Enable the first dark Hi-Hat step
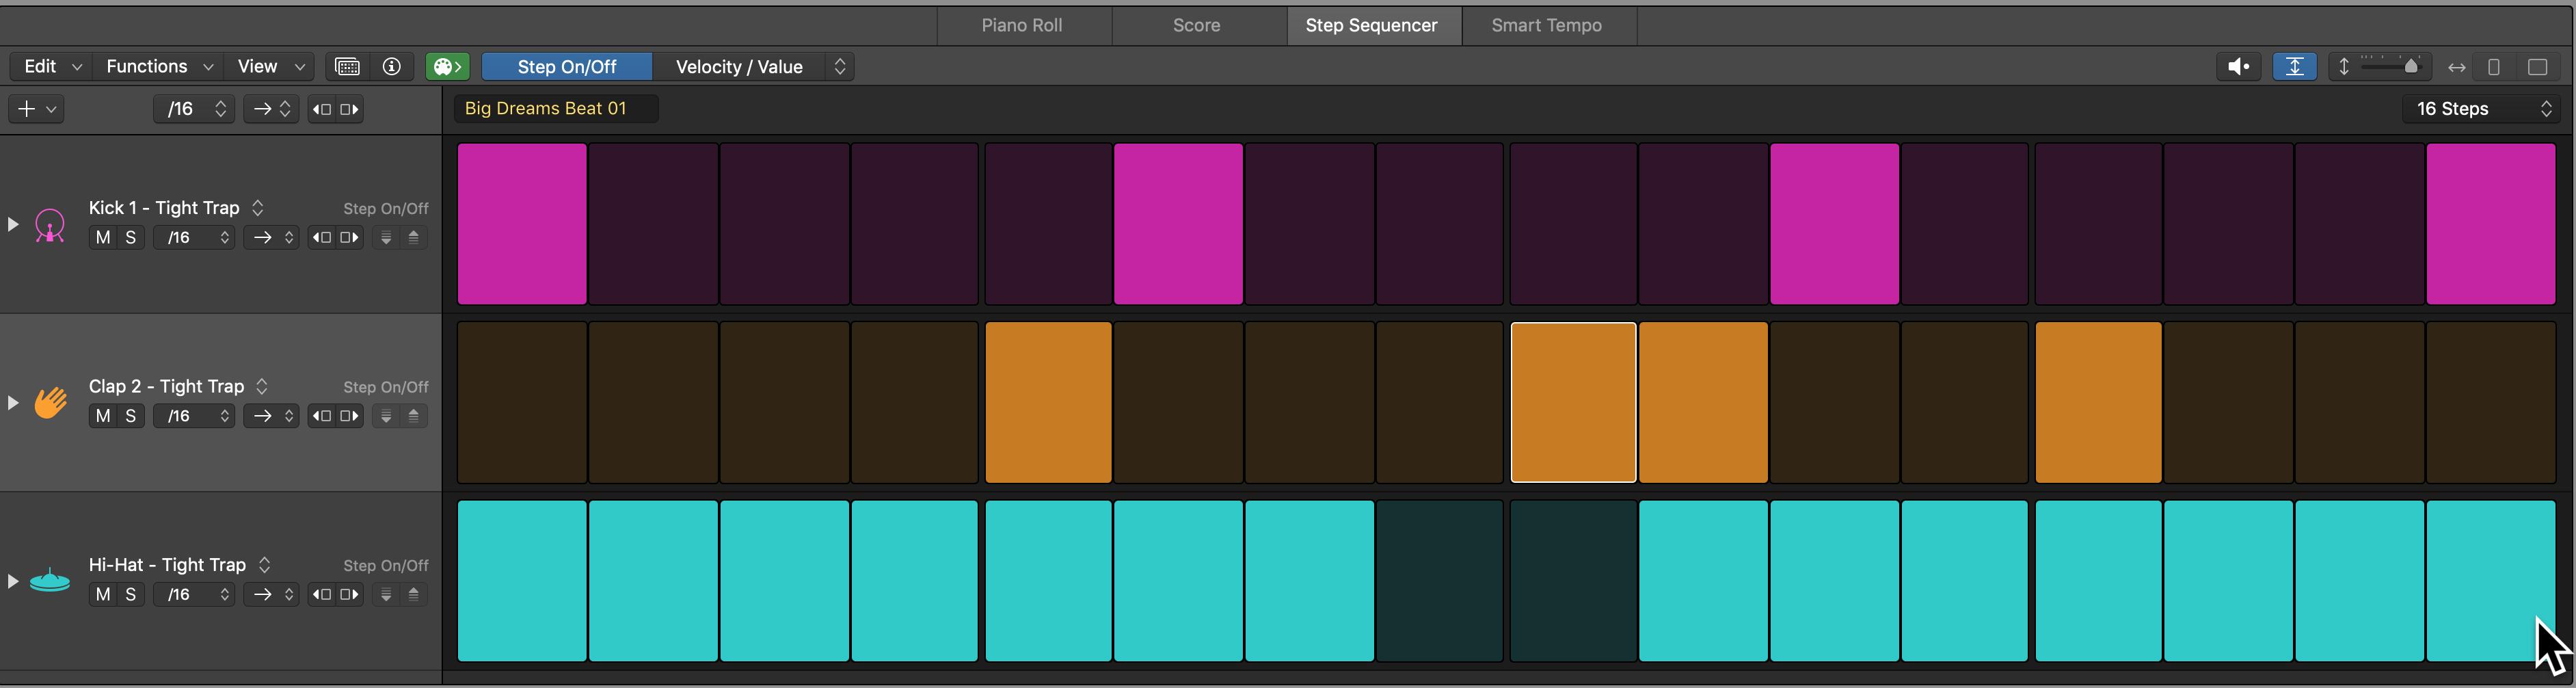The width and height of the screenshot is (2576, 688). tap(1439, 581)
